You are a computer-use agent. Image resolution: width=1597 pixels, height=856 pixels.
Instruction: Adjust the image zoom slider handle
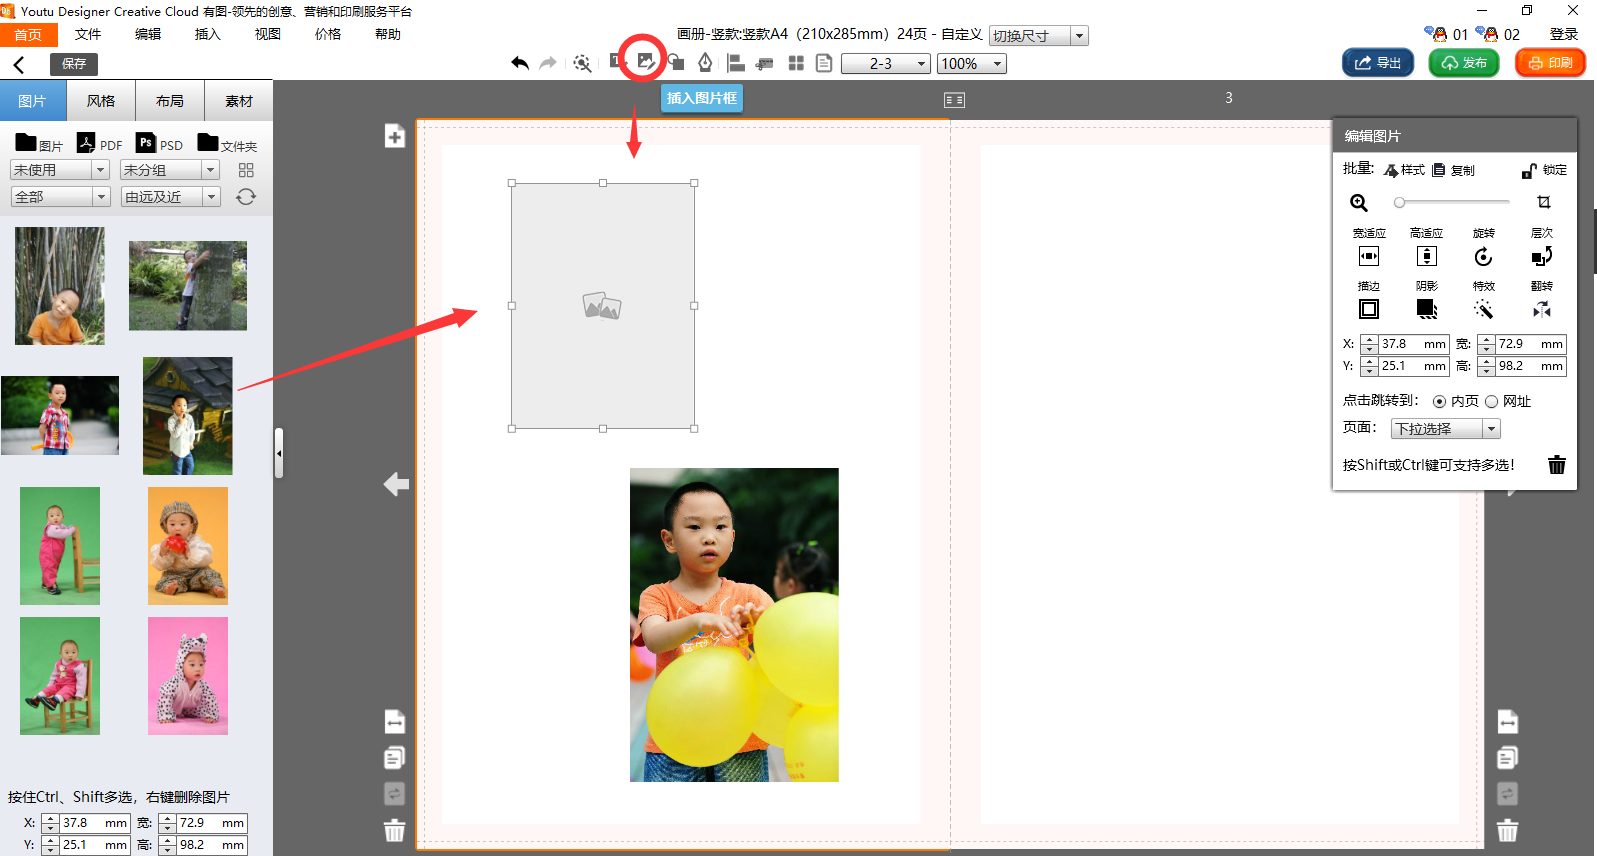click(1400, 203)
